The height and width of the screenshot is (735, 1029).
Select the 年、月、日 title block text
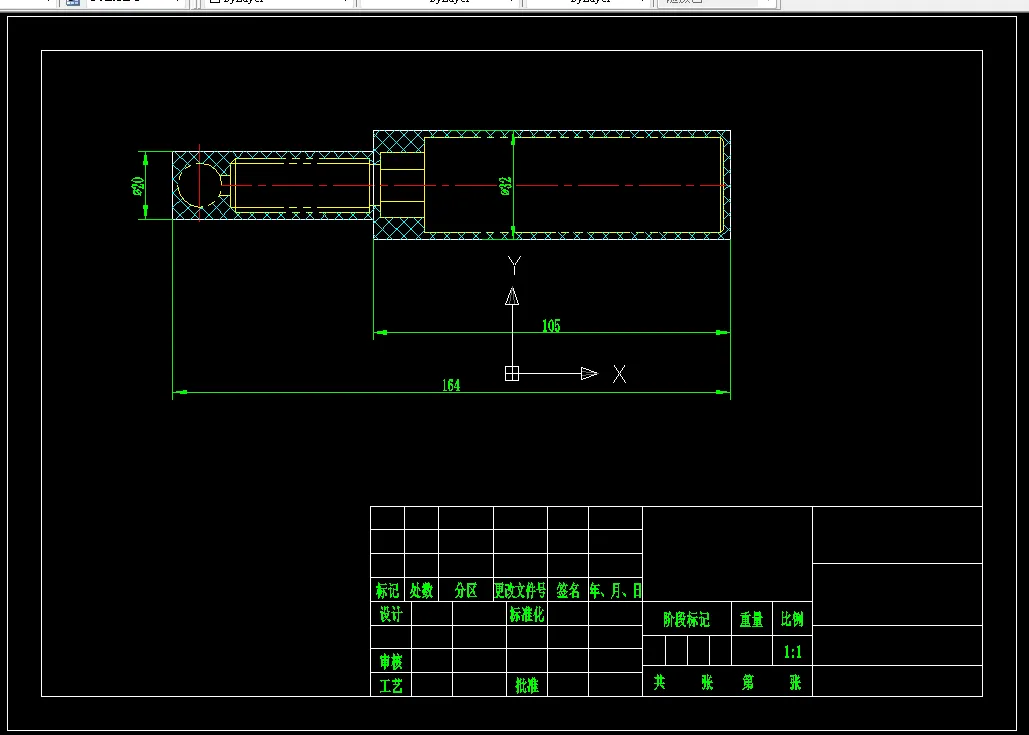[x=616, y=591]
